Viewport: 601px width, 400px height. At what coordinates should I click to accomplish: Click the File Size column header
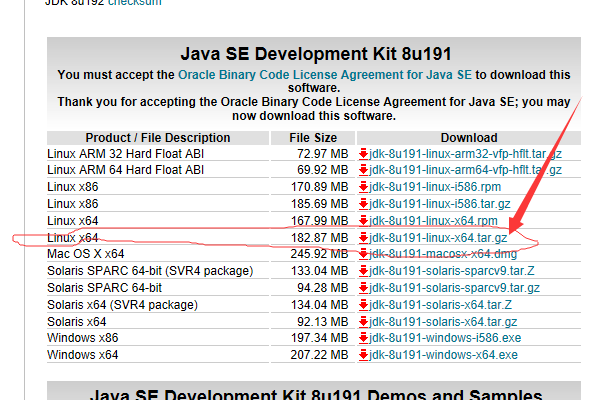pyautogui.click(x=313, y=138)
